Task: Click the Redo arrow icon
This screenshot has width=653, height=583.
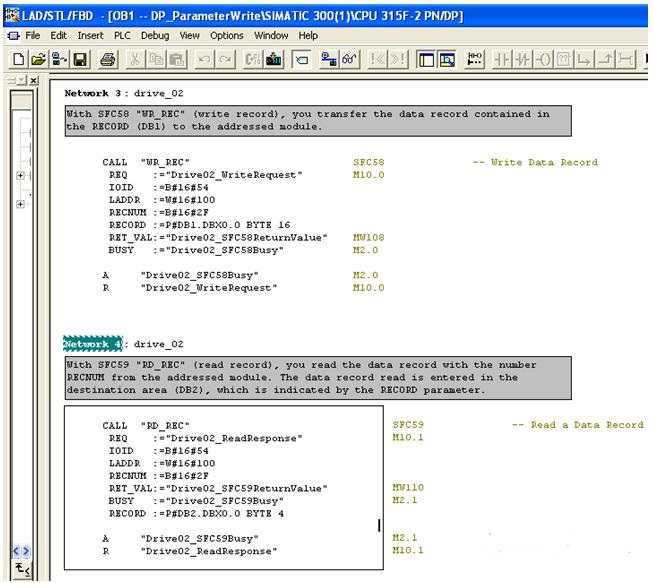Action: point(225,60)
